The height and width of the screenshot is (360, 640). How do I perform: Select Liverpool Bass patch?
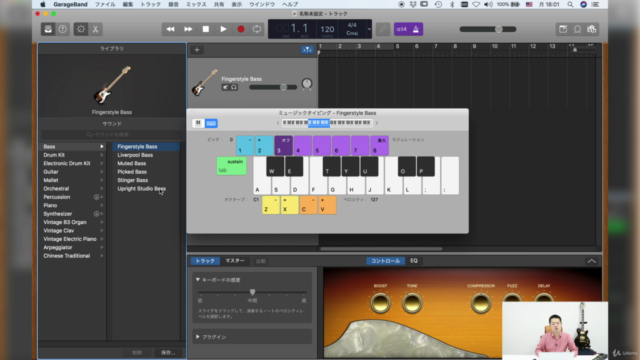(135, 155)
